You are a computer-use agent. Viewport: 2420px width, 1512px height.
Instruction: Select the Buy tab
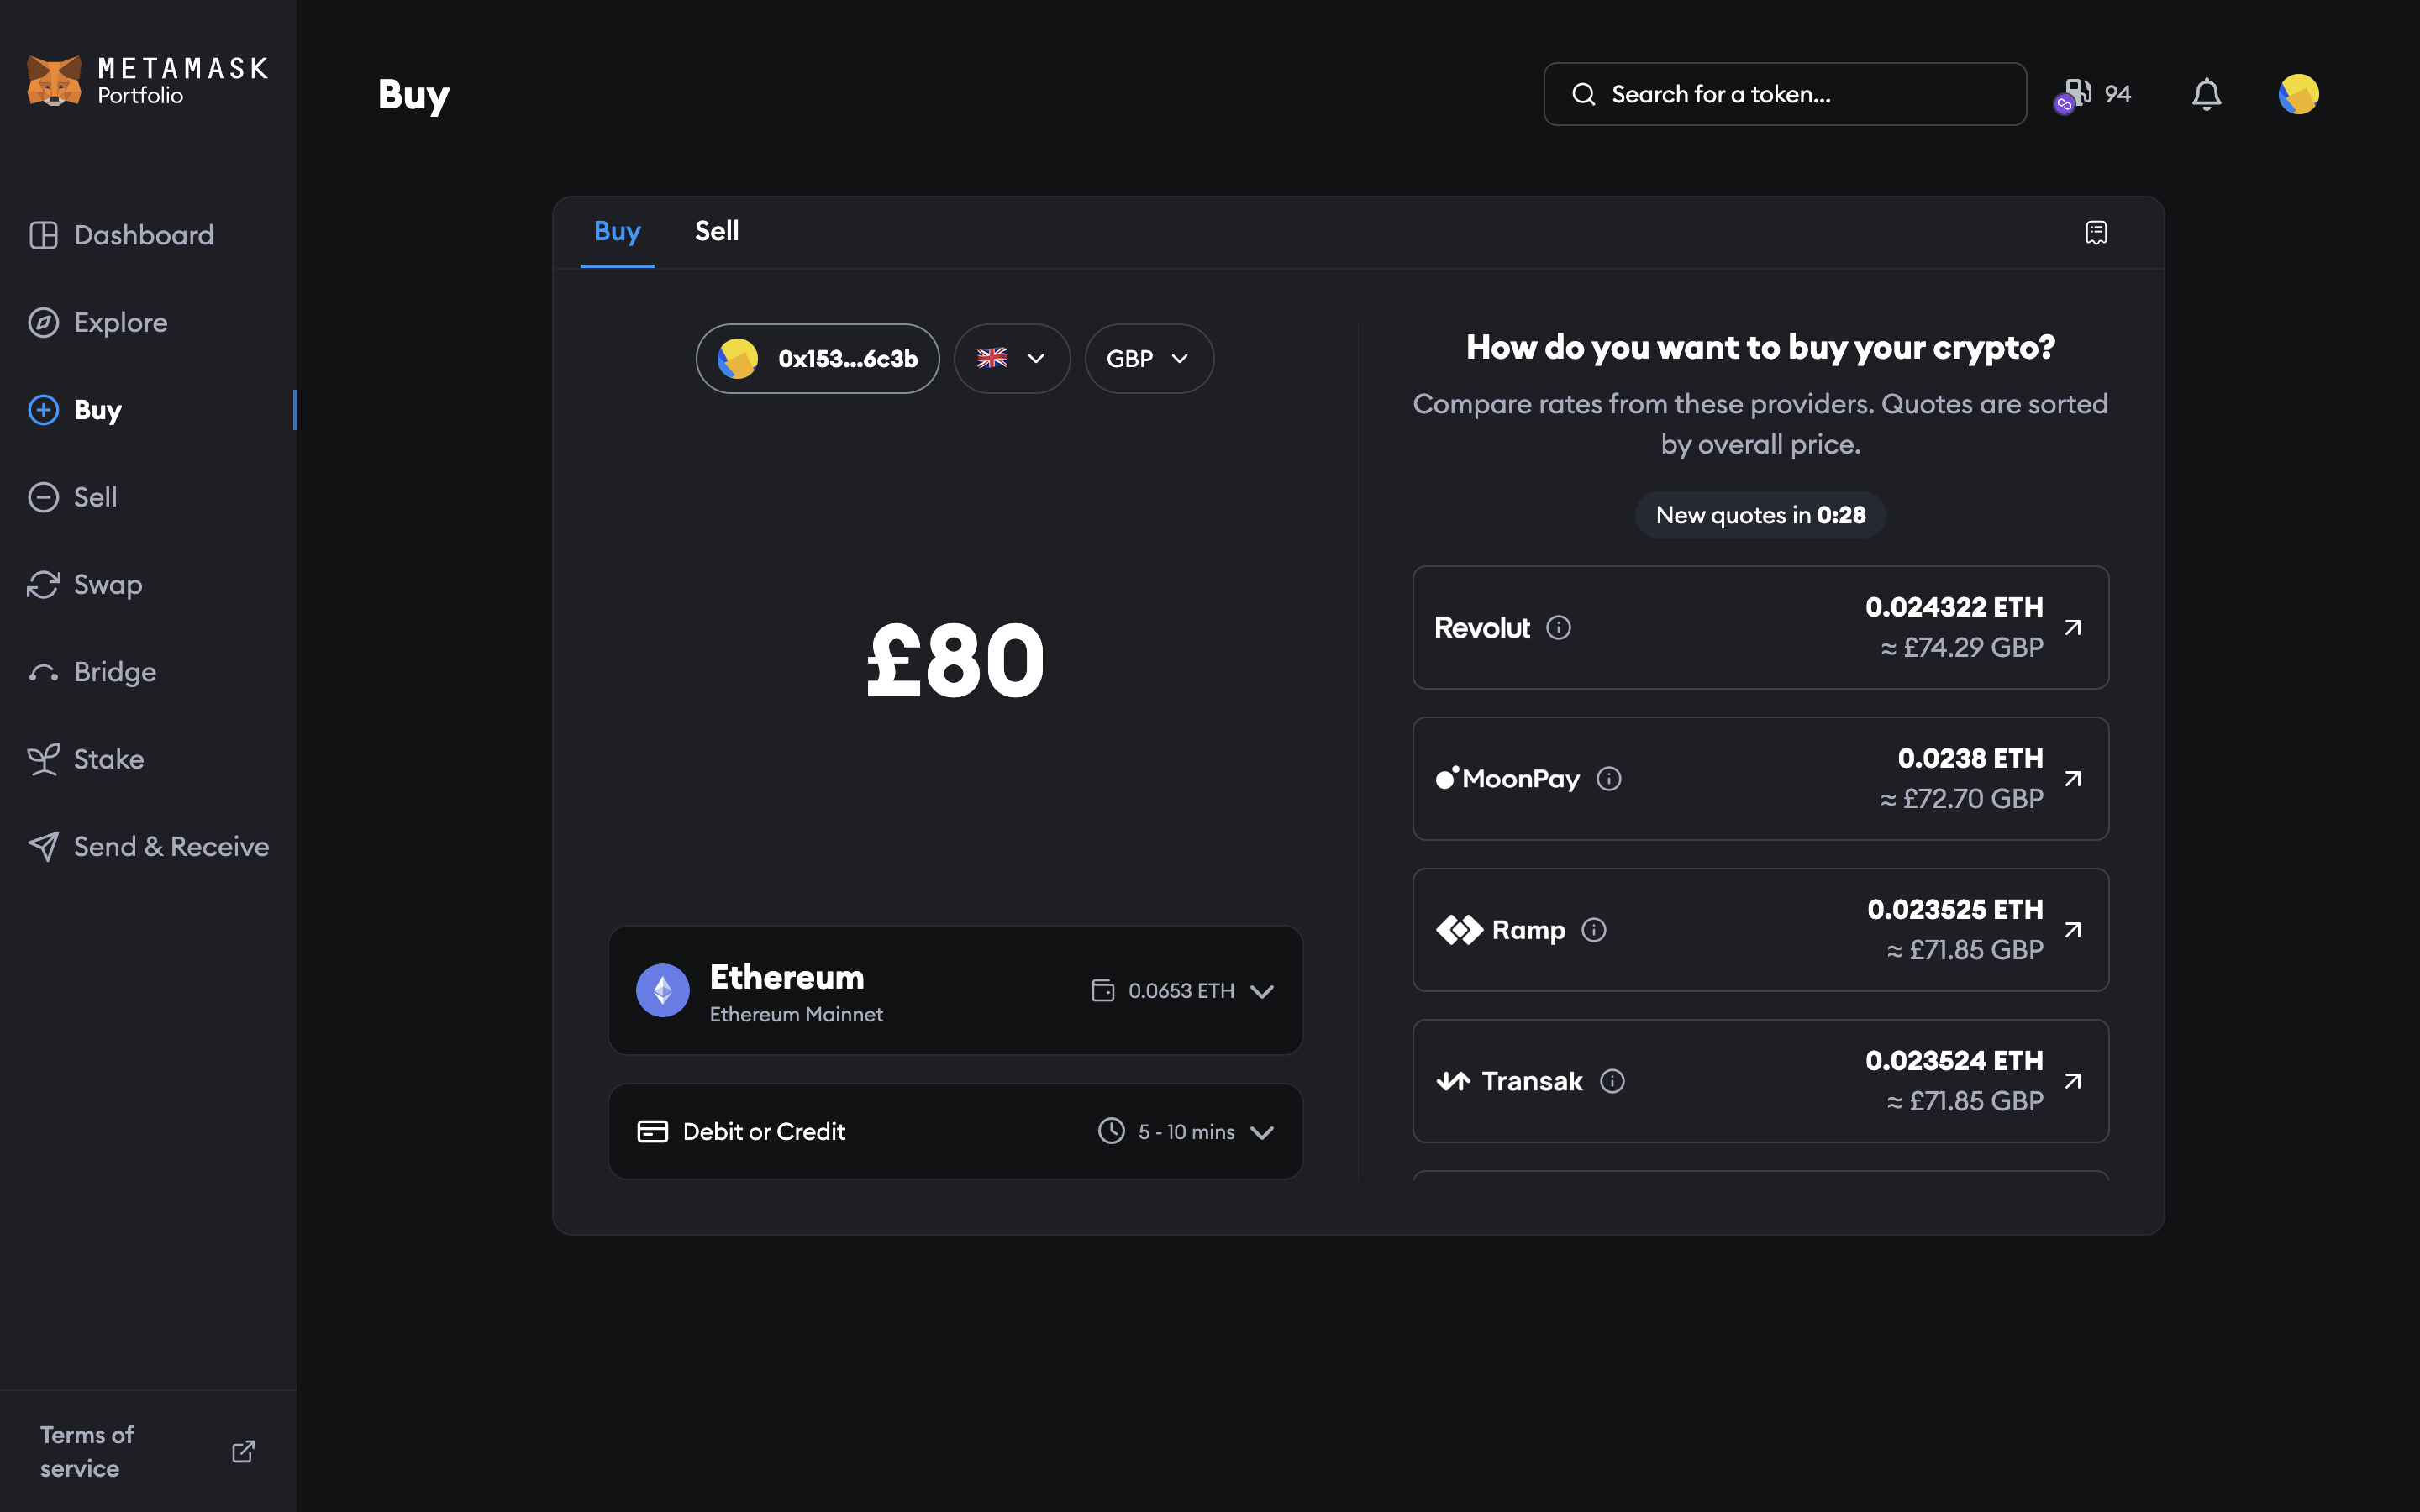[x=617, y=230]
